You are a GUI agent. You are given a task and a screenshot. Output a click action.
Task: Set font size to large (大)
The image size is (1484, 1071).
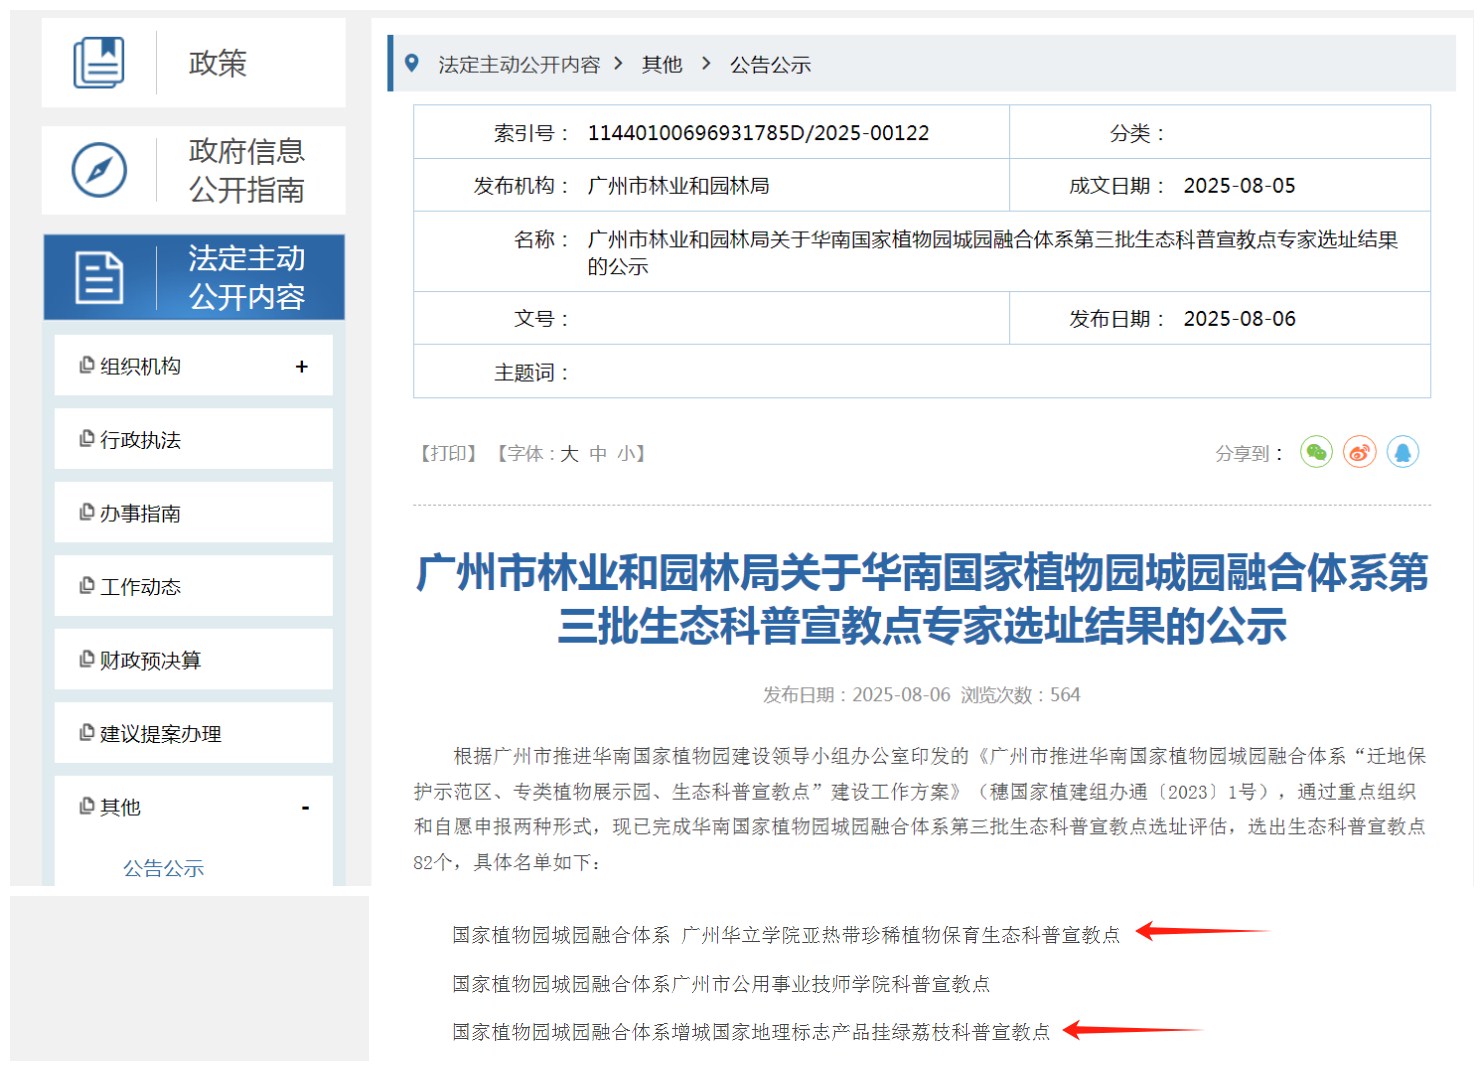coord(569,454)
